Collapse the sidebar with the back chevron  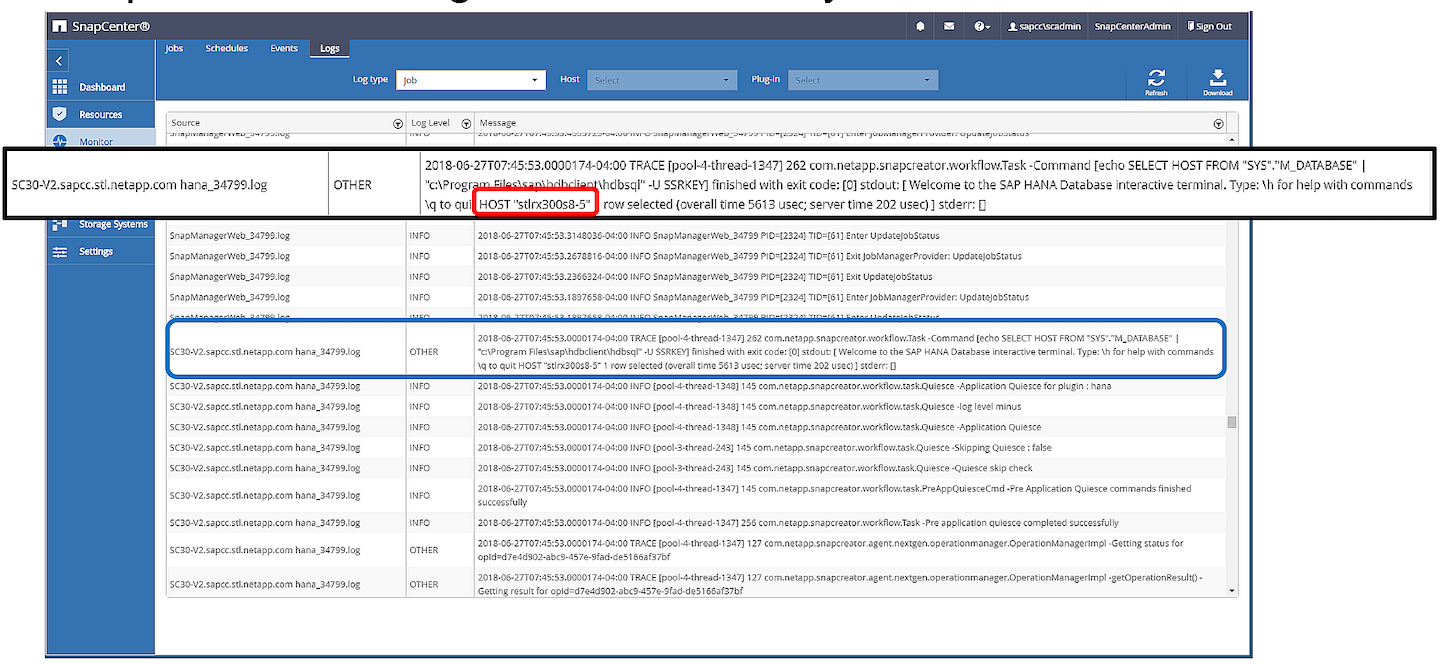[x=59, y=61]
